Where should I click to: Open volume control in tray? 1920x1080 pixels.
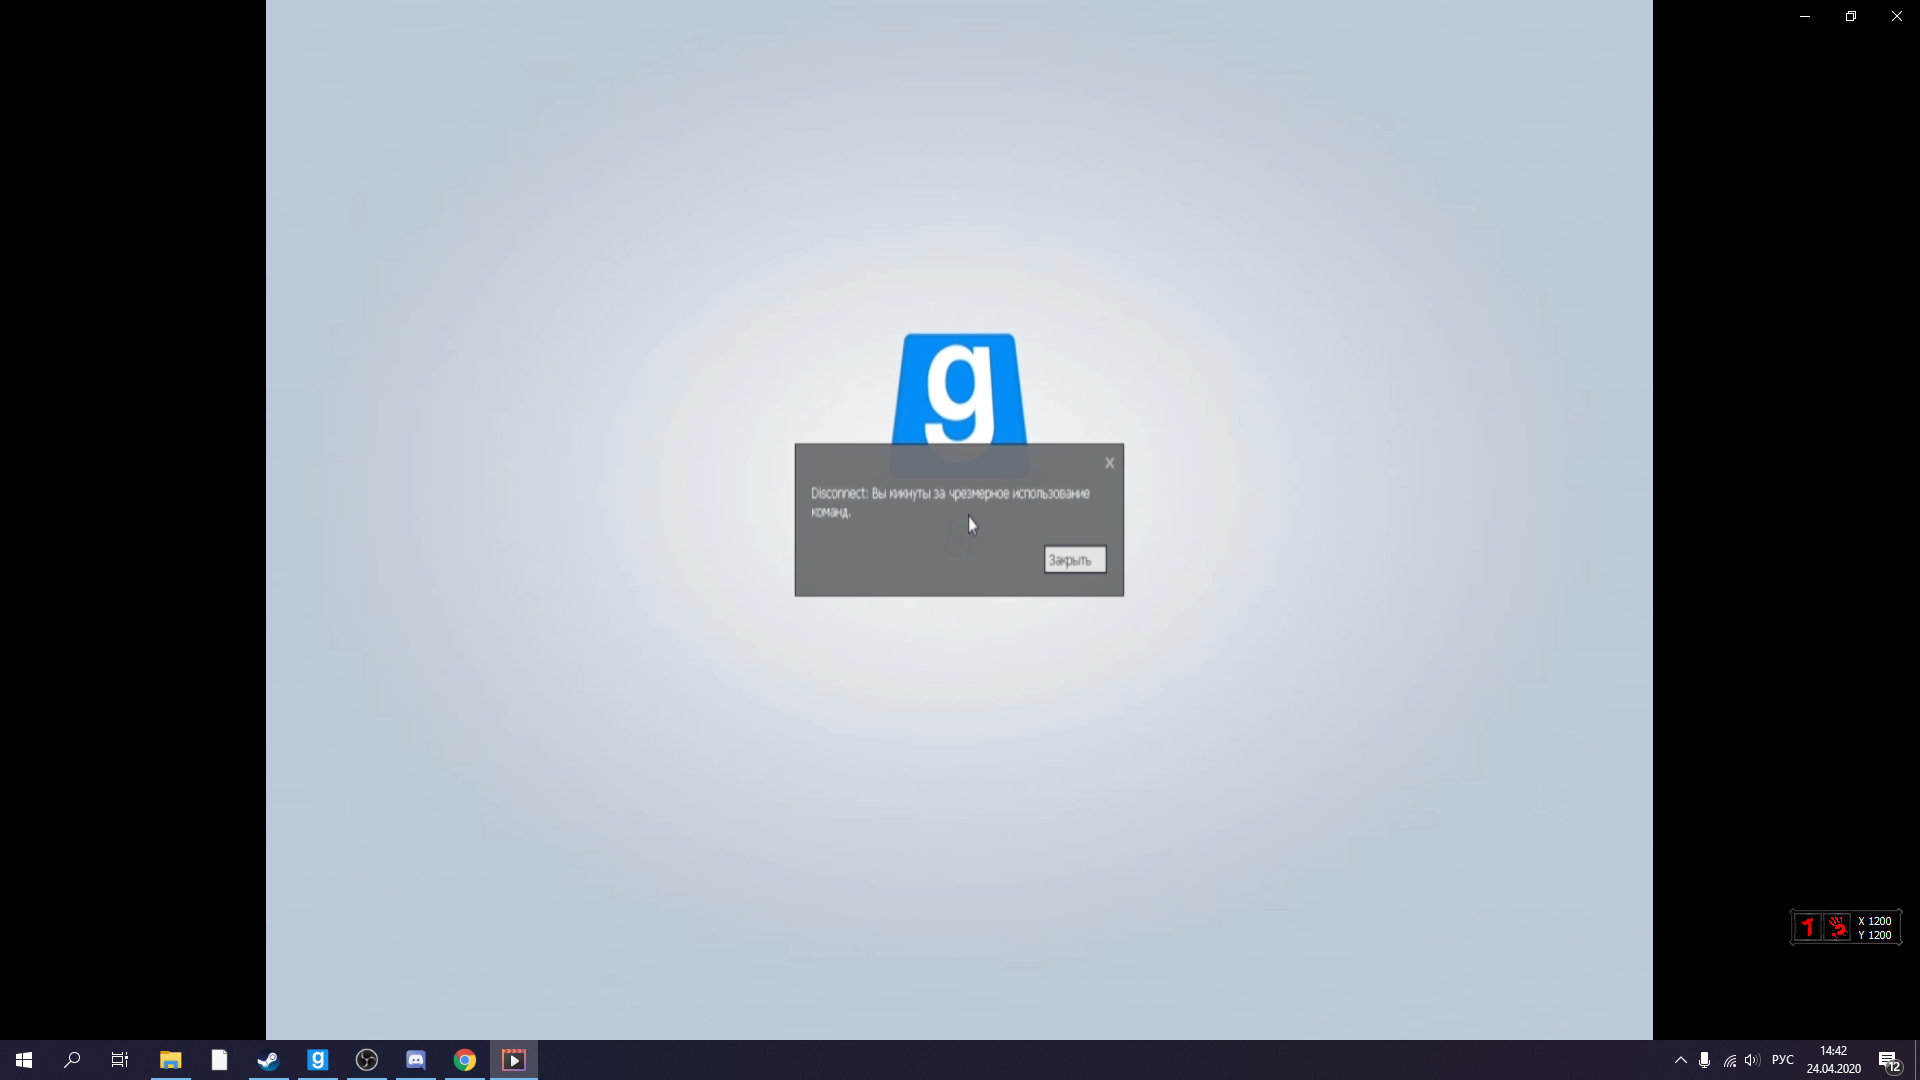tap(1752, 1060)
